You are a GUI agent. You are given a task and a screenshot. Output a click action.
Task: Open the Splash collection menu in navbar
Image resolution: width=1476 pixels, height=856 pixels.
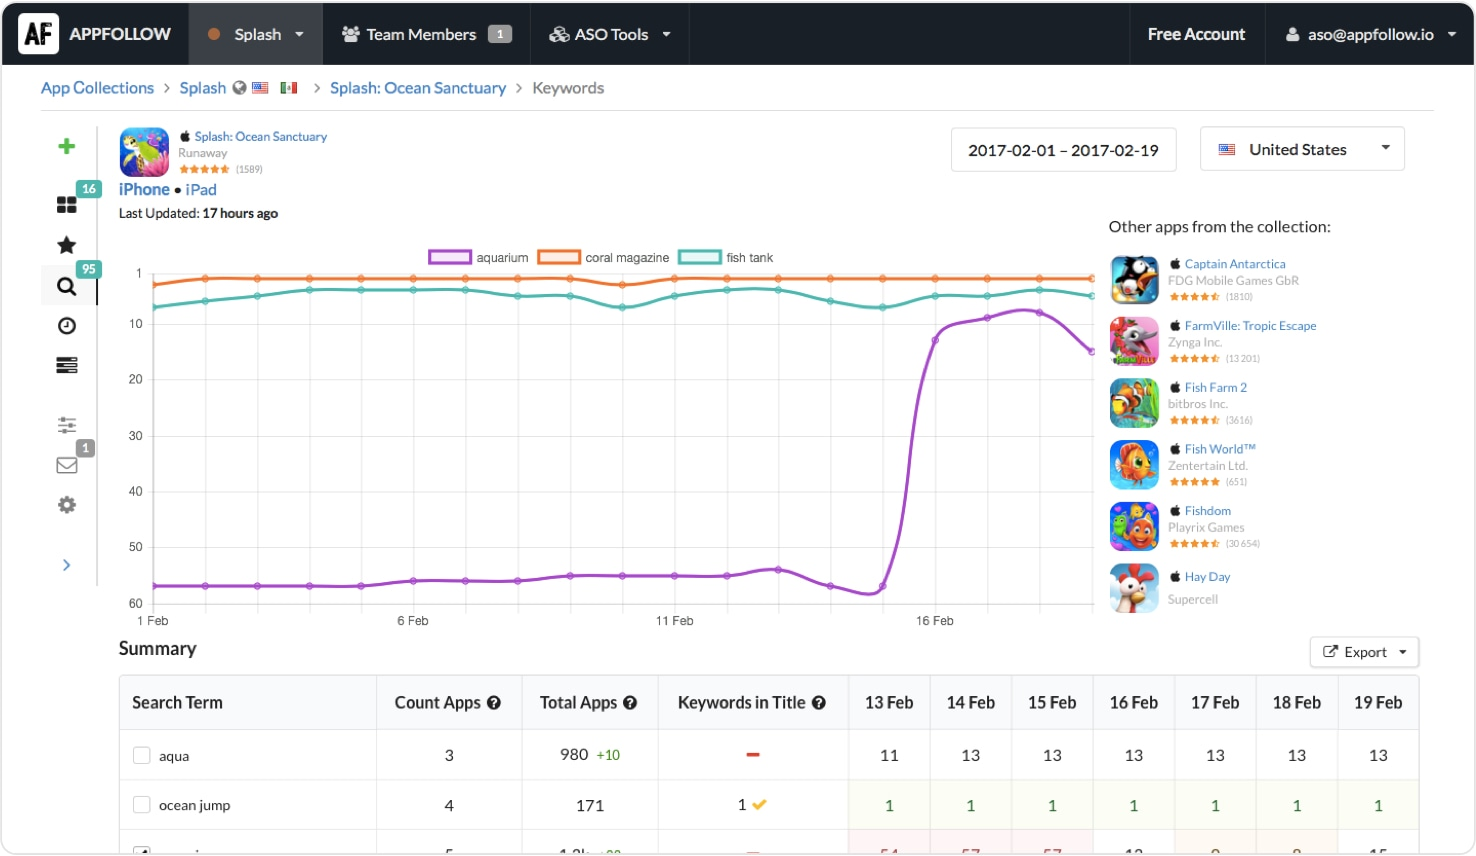click(x=256, y=34)
